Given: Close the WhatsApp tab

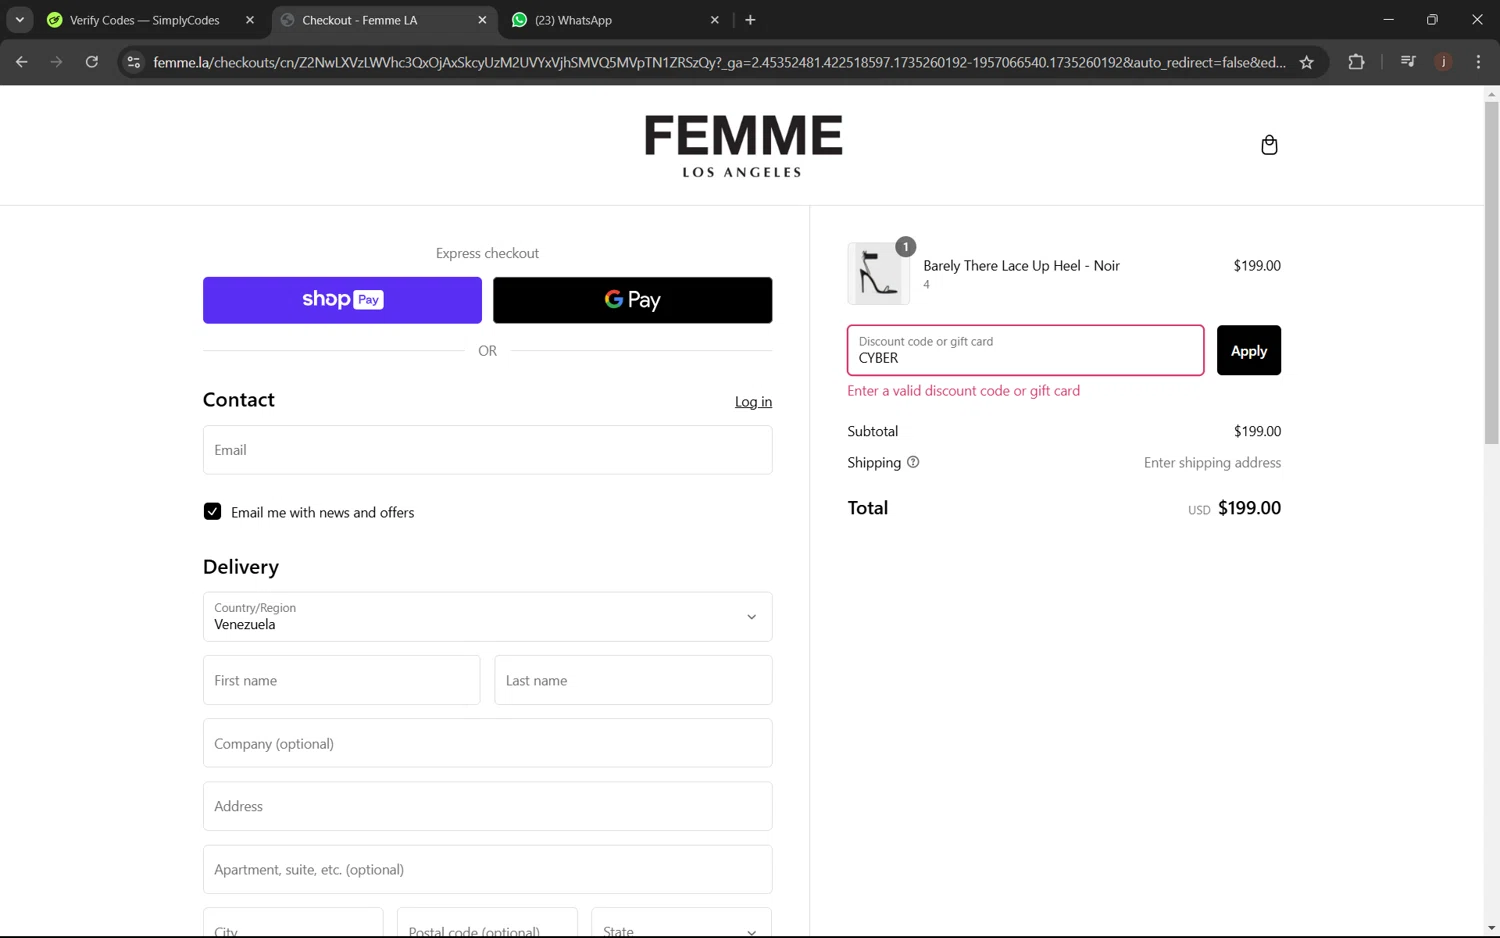Looking at the screenshot, I should (x=714, y=20).
